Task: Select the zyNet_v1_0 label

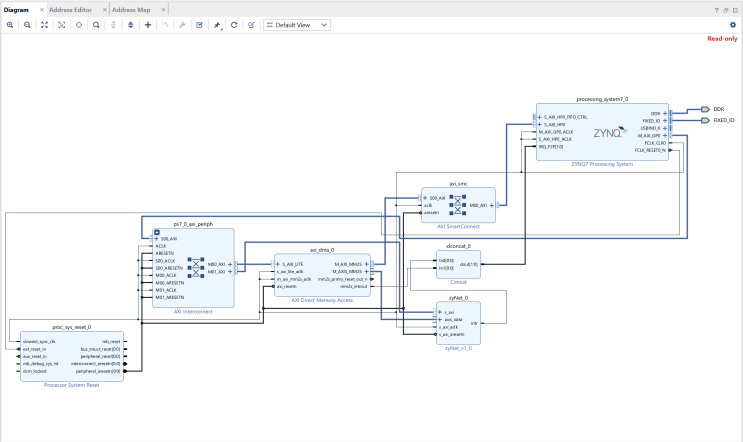Action: point(458,348)
